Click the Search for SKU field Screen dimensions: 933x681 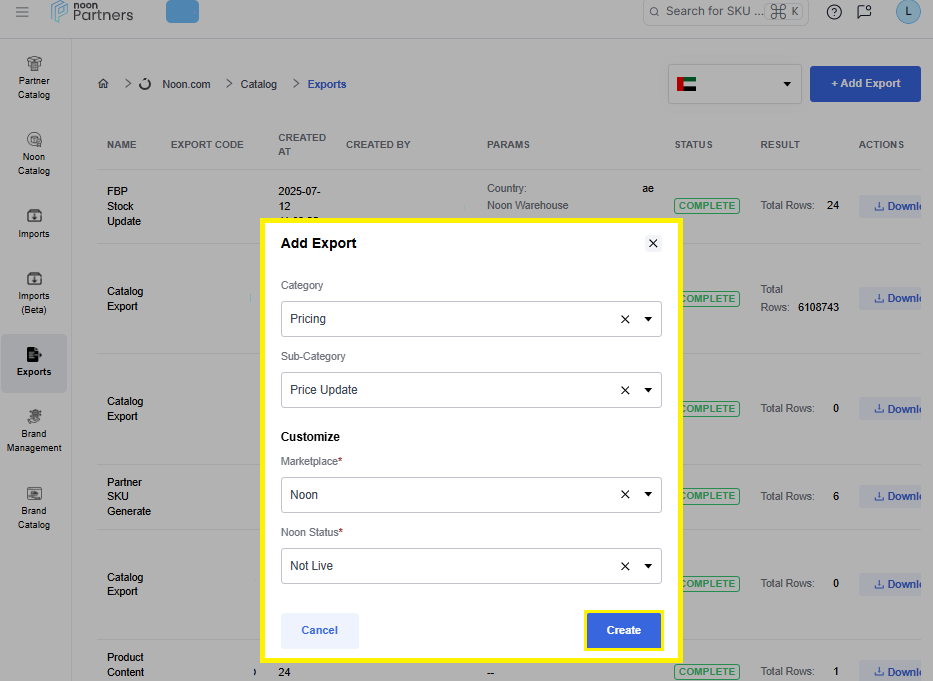(x=725, y=12)
